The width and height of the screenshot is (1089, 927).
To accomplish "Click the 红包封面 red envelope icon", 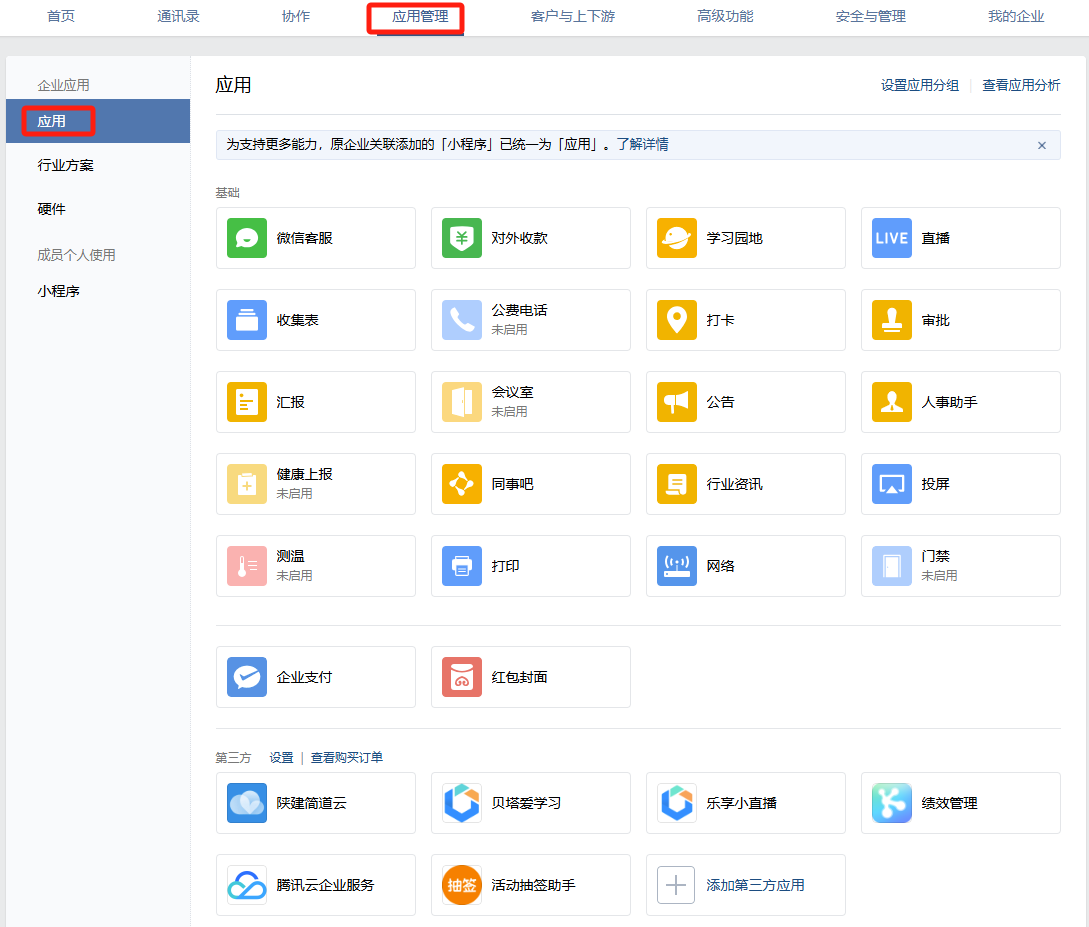I will click(x=462, y=677).
